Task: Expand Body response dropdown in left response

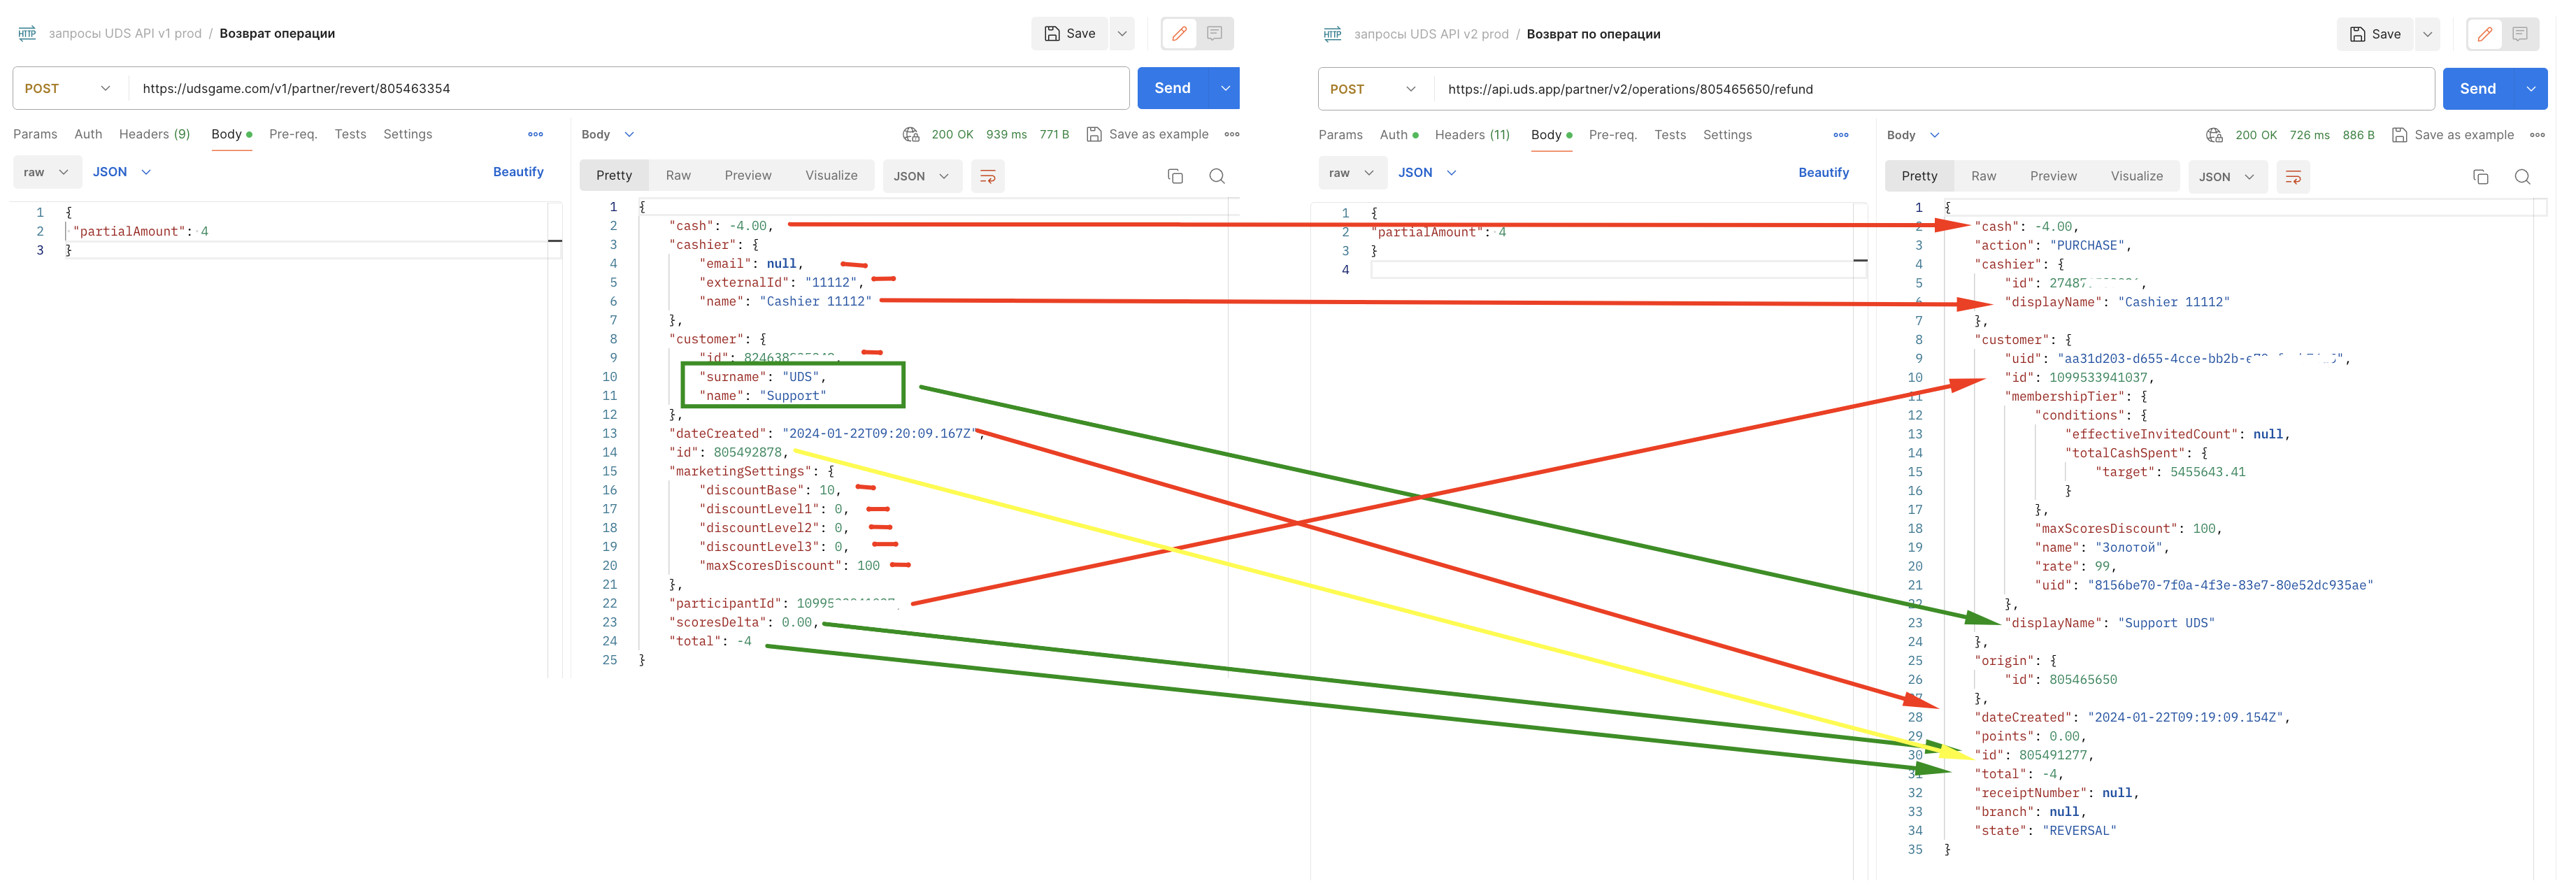Action: (x=608, y=134)
